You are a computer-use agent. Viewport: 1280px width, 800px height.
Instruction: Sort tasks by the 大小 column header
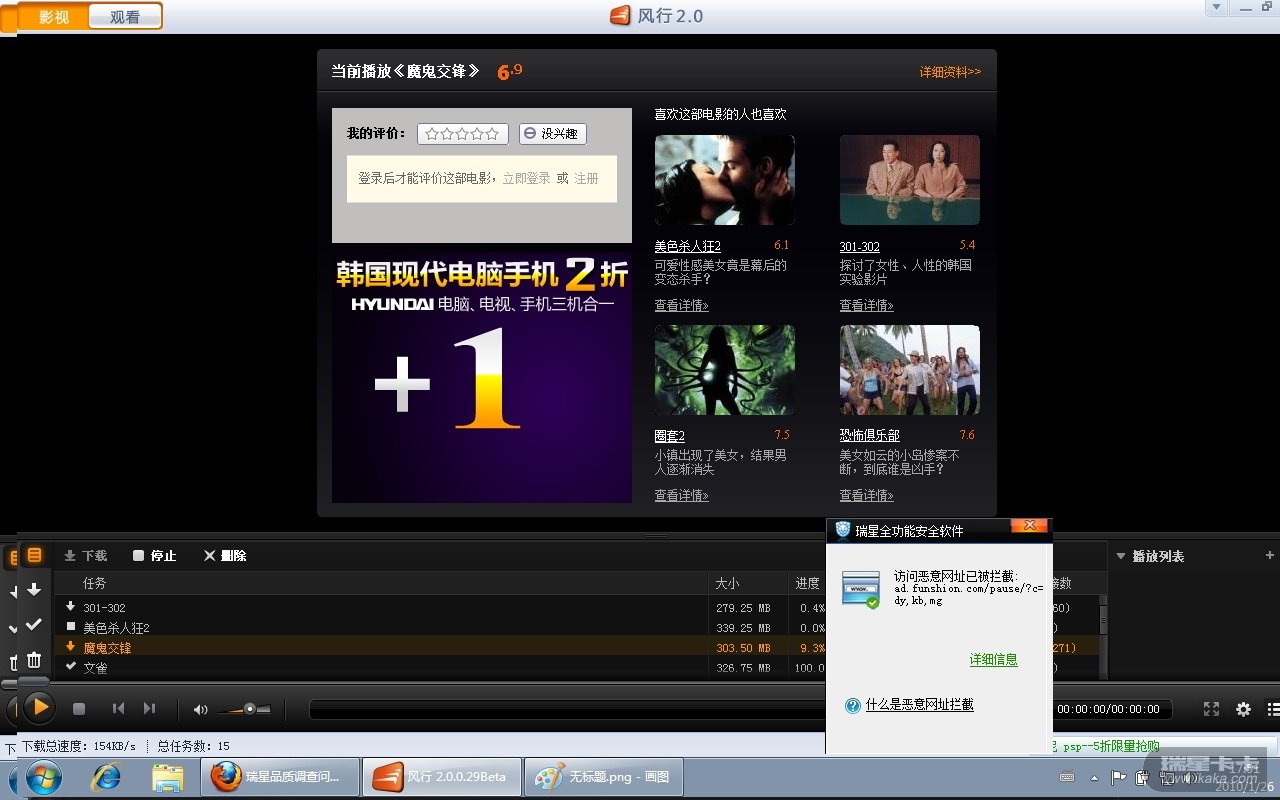(x=728, y=583)
